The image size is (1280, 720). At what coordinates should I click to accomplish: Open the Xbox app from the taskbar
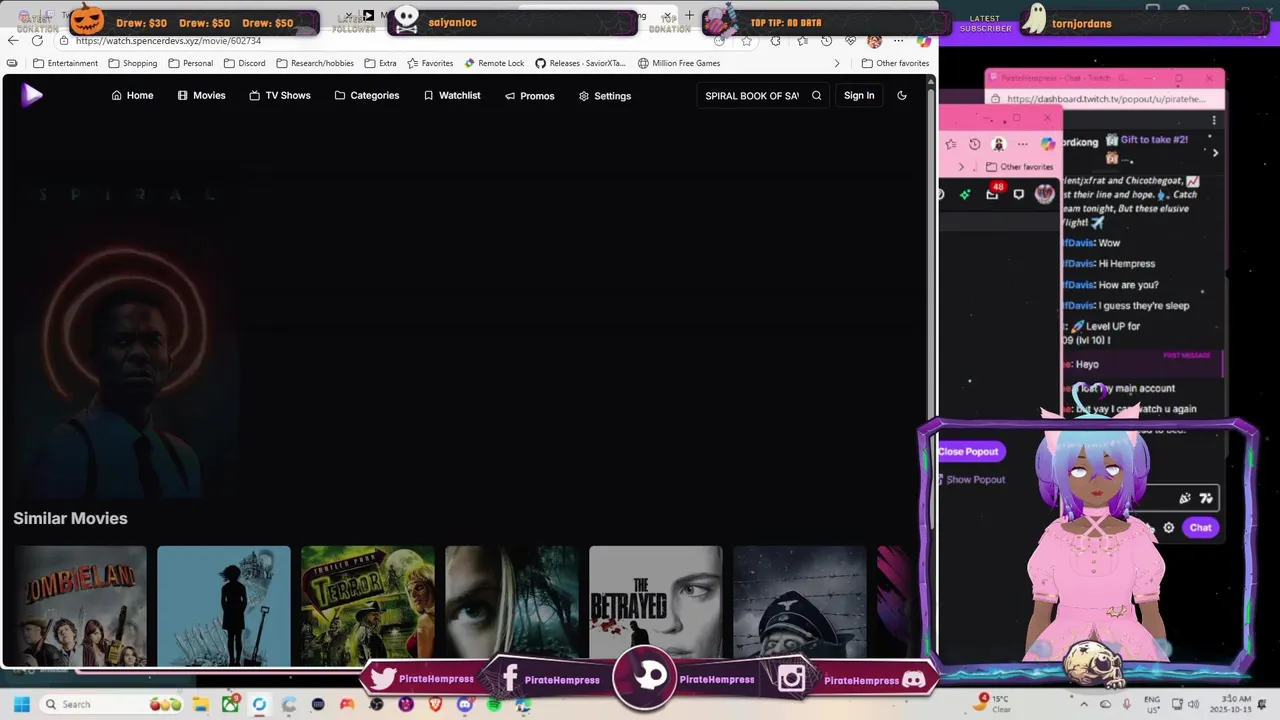coord(230,704)
